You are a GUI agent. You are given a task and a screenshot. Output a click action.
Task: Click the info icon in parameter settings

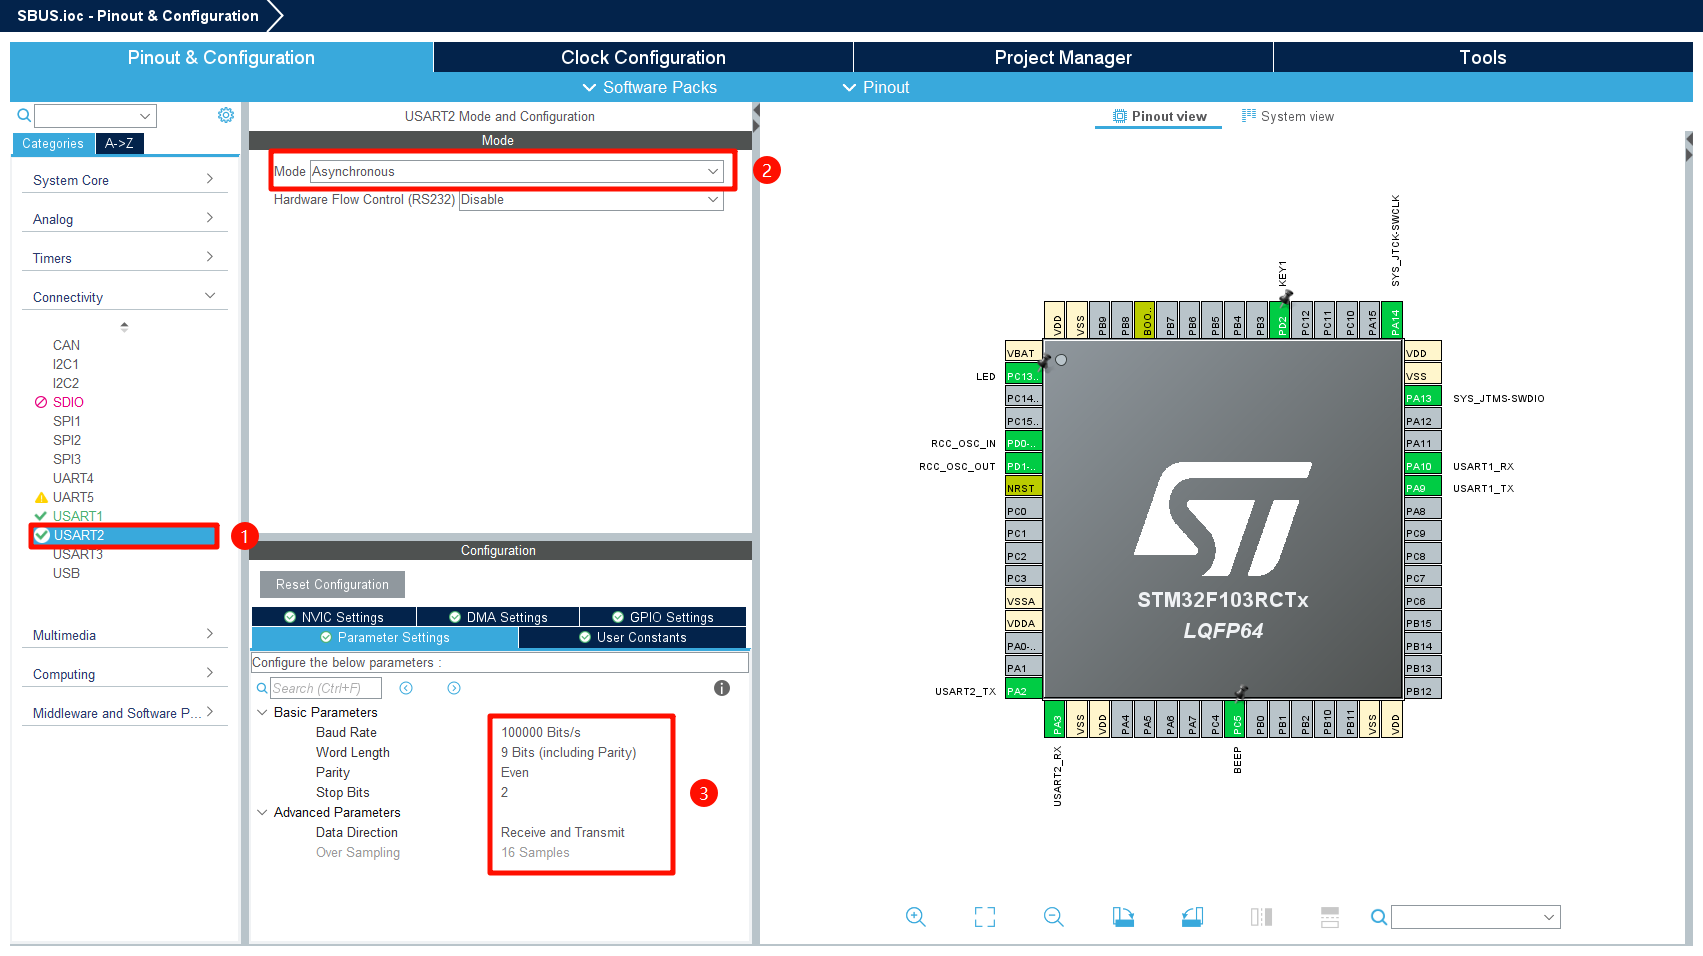tap(722, 688)
